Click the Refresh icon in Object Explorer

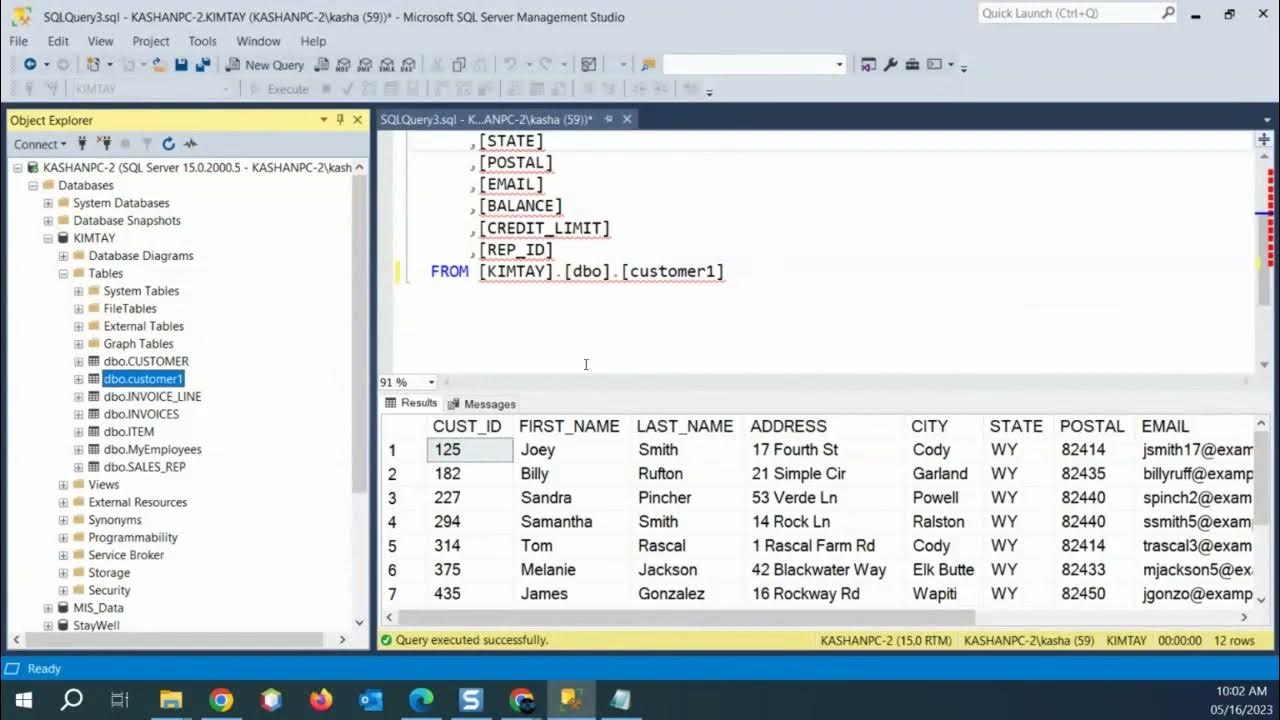click(x=168, y=144)
